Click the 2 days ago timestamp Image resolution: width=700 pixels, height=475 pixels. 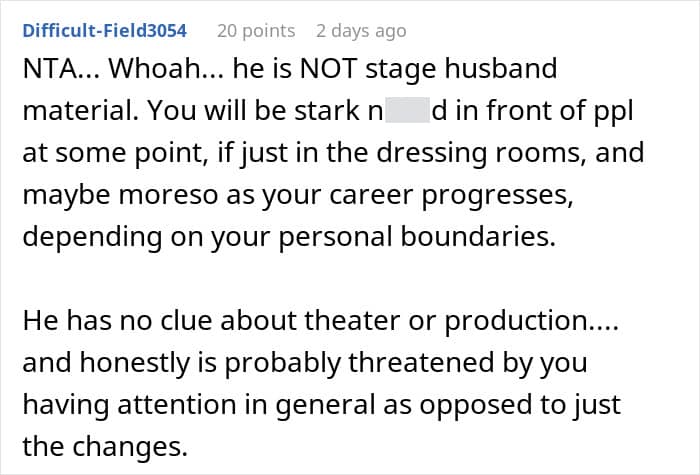[x=360, y=31]
